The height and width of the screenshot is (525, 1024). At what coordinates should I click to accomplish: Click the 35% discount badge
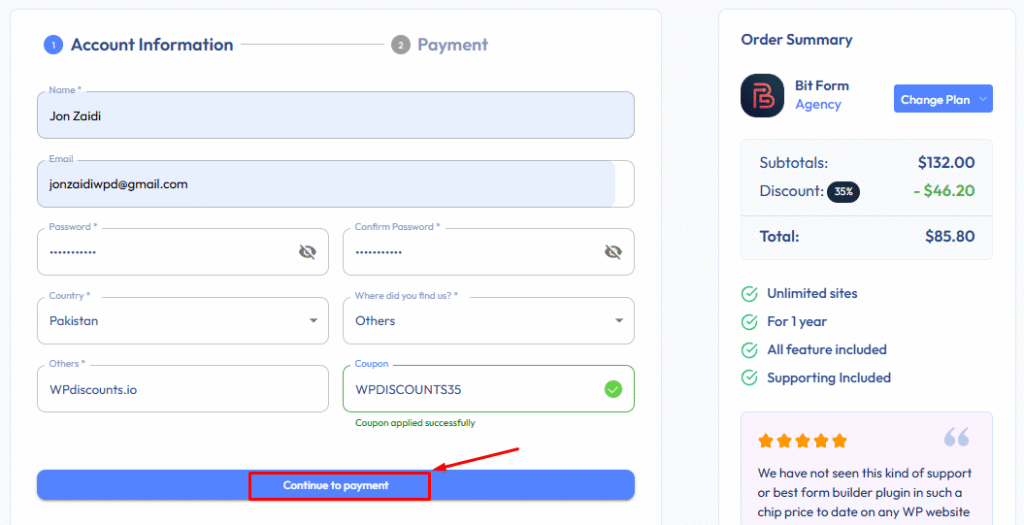tap(844, 191)
